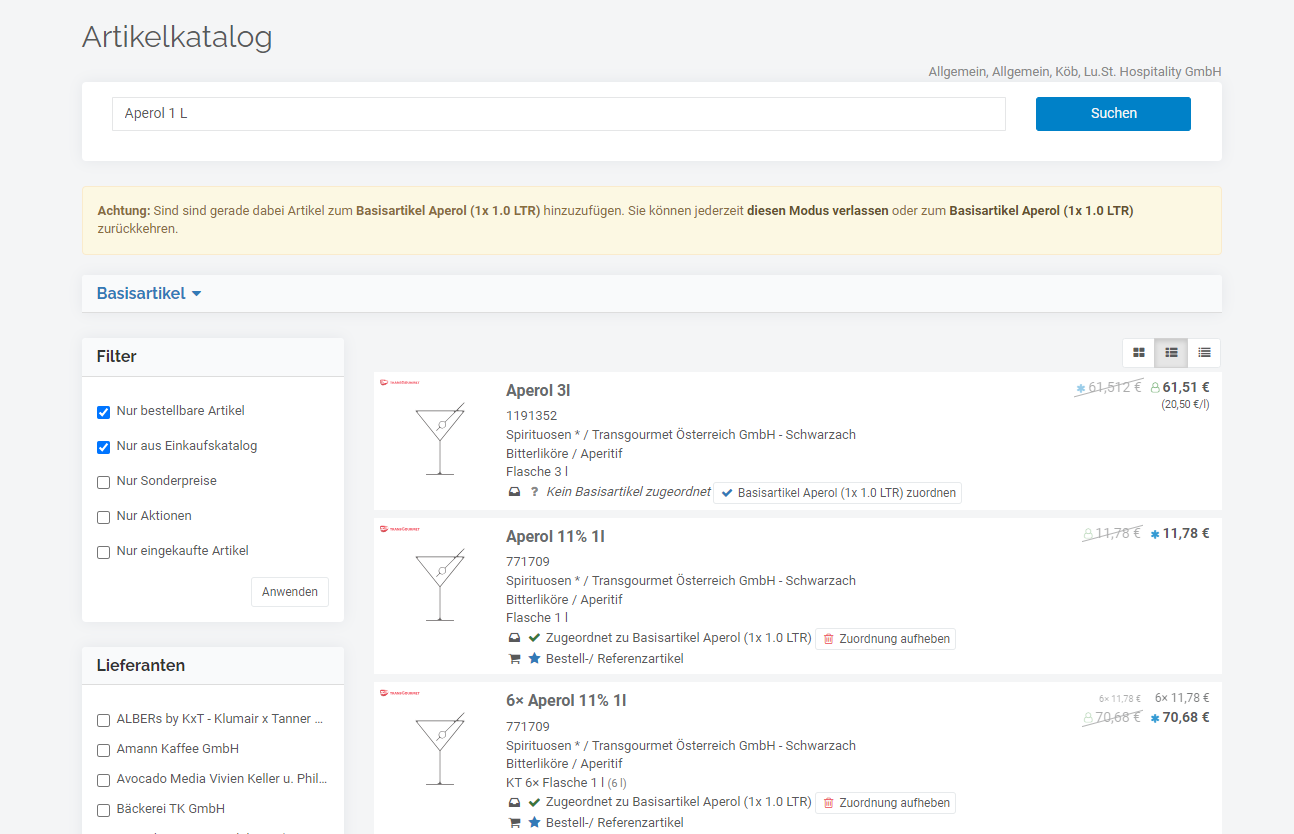Click the search field containing Aperol 1 L
This screenshot has height=834, width=1294.
pyautogui.click(x=558, y=114)
